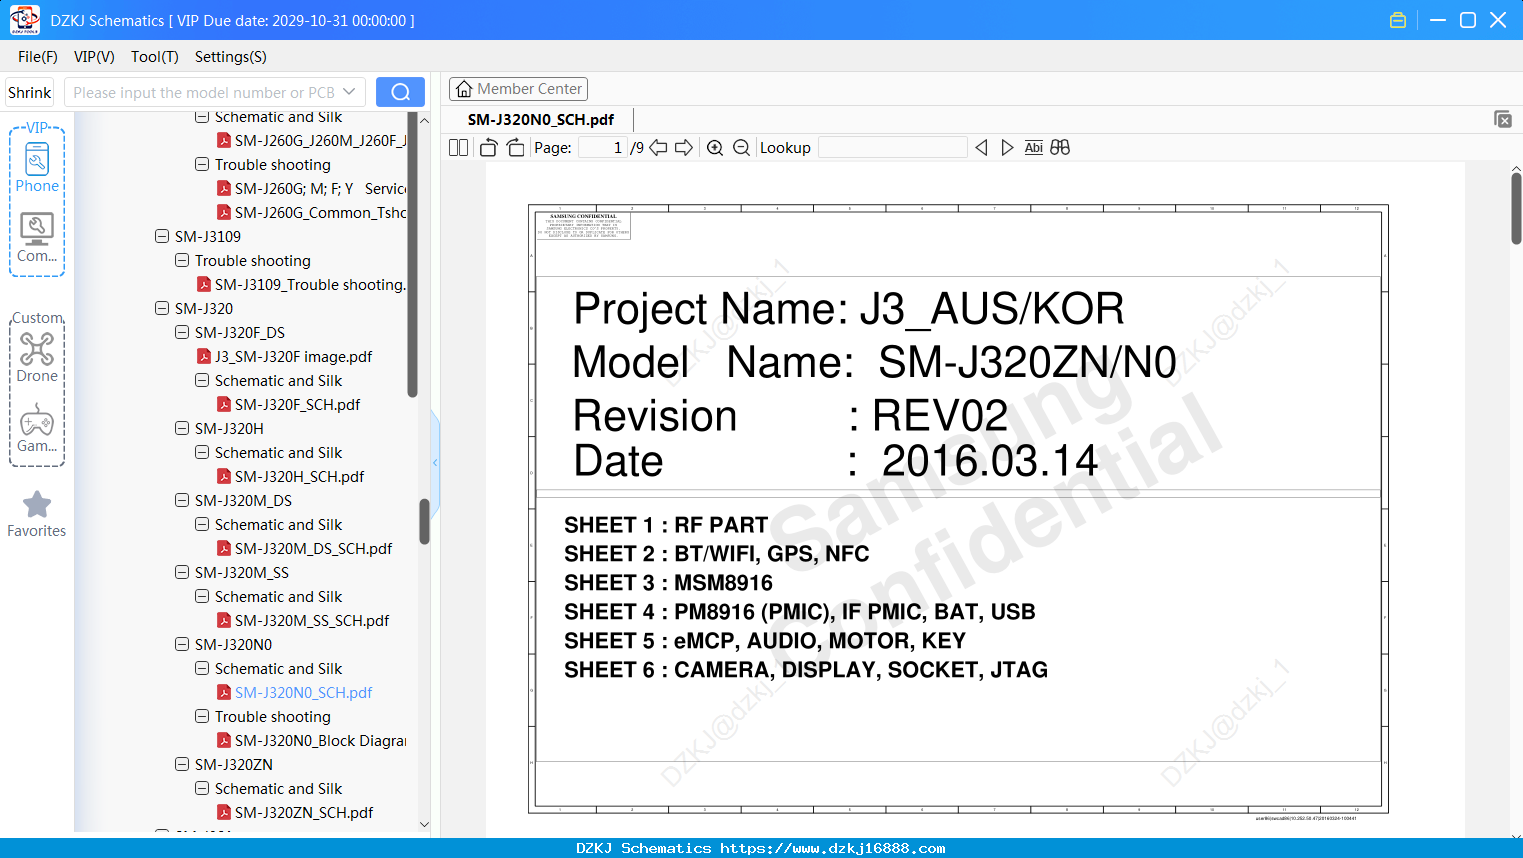Open SM-J260G_Common_Tshoo file

point(321,213)
